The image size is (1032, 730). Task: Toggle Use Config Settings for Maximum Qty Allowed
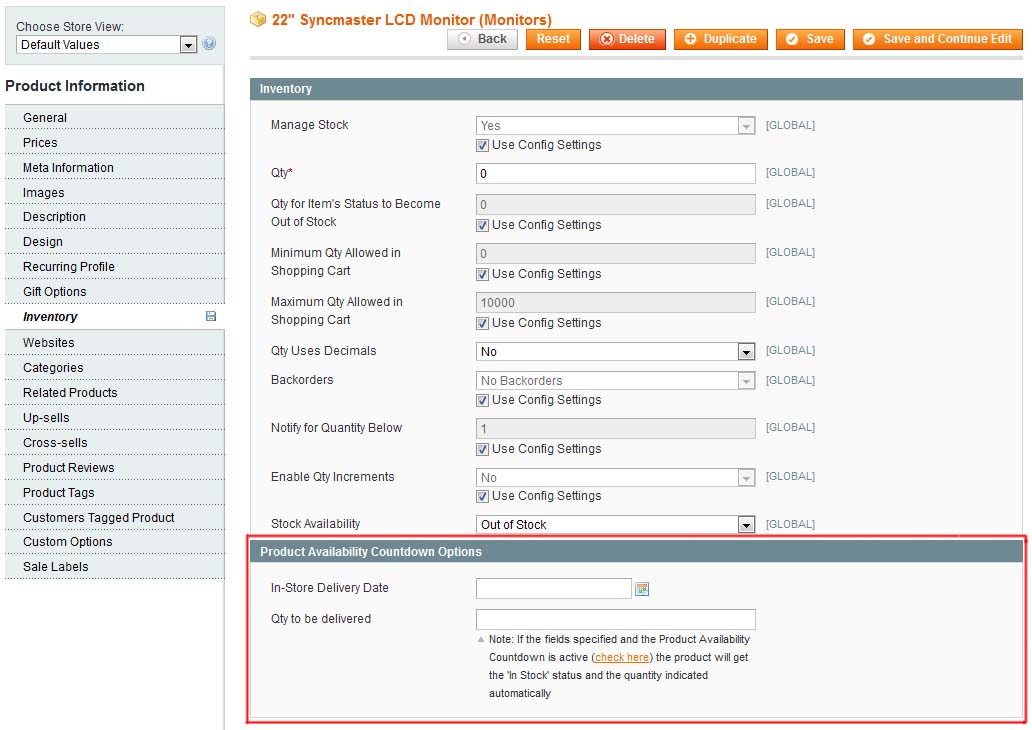tap(482, 323)
